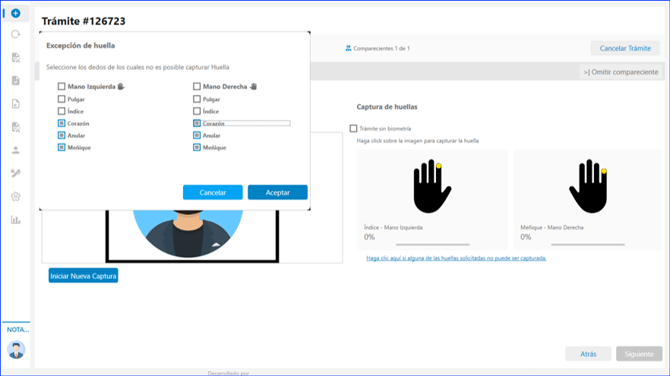Viewport: 670px width, 376px height.
Task: Click Cancelar Trámite button
Action: (x=625, y=48)
